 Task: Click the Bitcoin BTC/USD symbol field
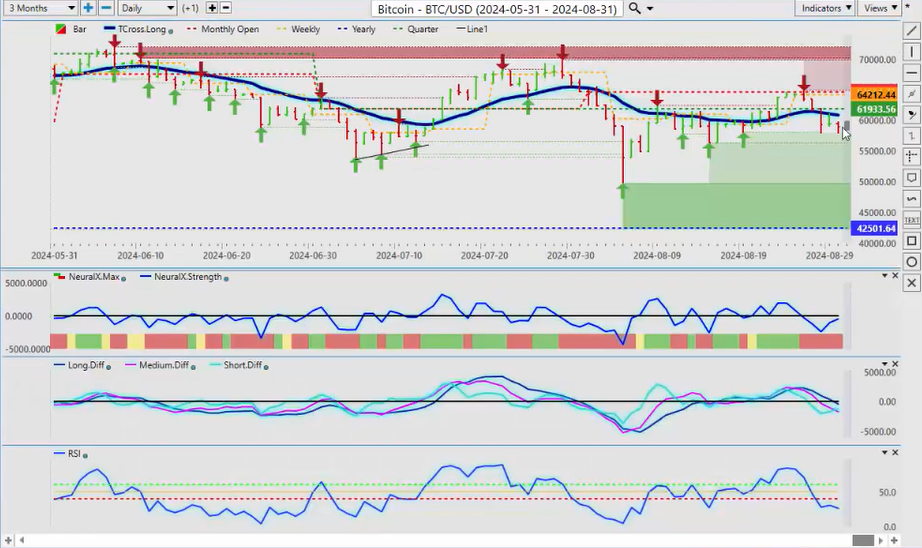point(496,9)
